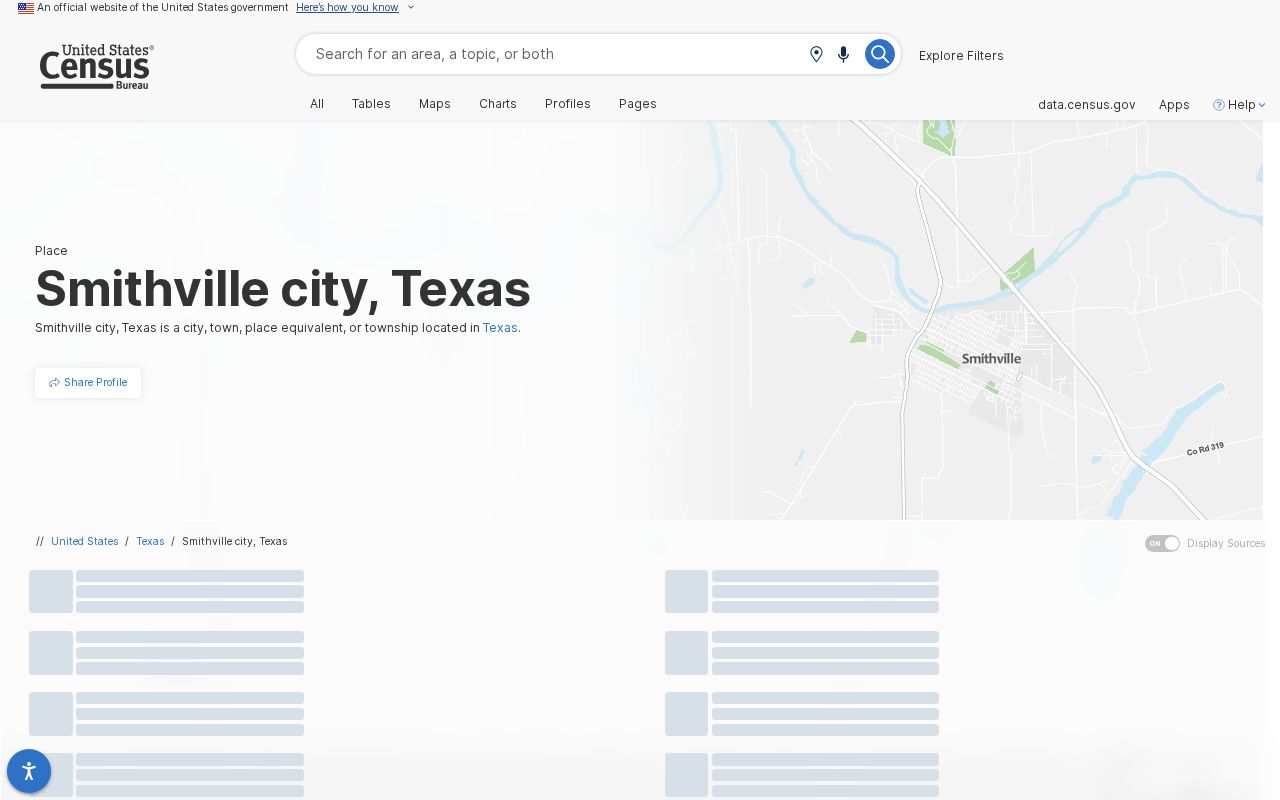Focus the area or topic search field
Screen dimensions: 1280x800
pos(555,54)
